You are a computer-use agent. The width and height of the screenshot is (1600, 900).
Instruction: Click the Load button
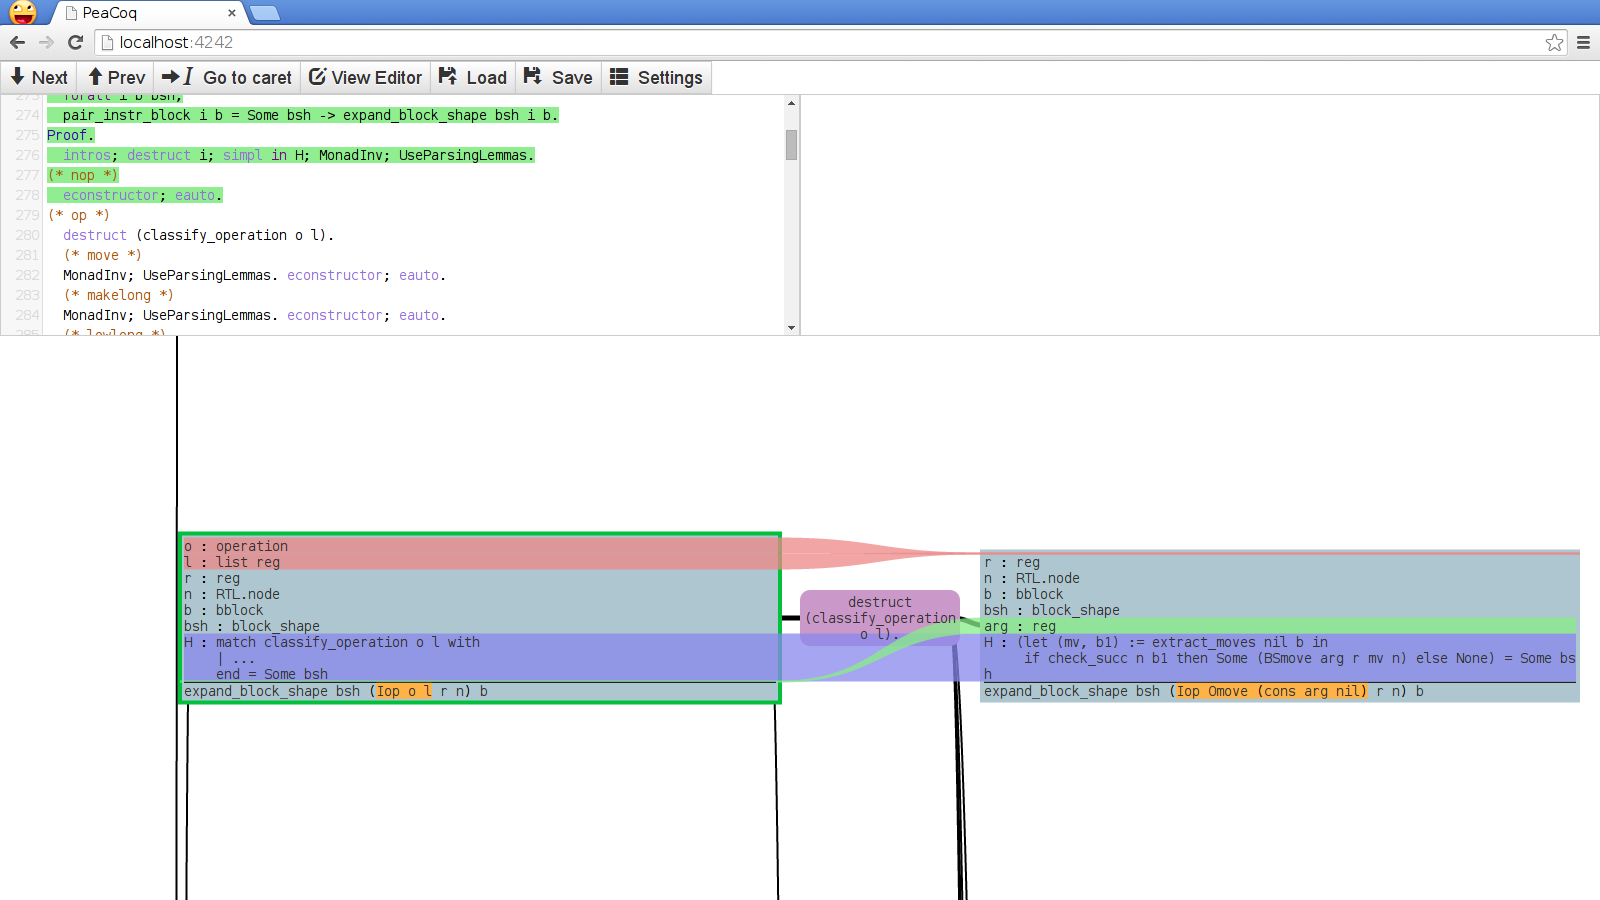(x=473, y=77)
